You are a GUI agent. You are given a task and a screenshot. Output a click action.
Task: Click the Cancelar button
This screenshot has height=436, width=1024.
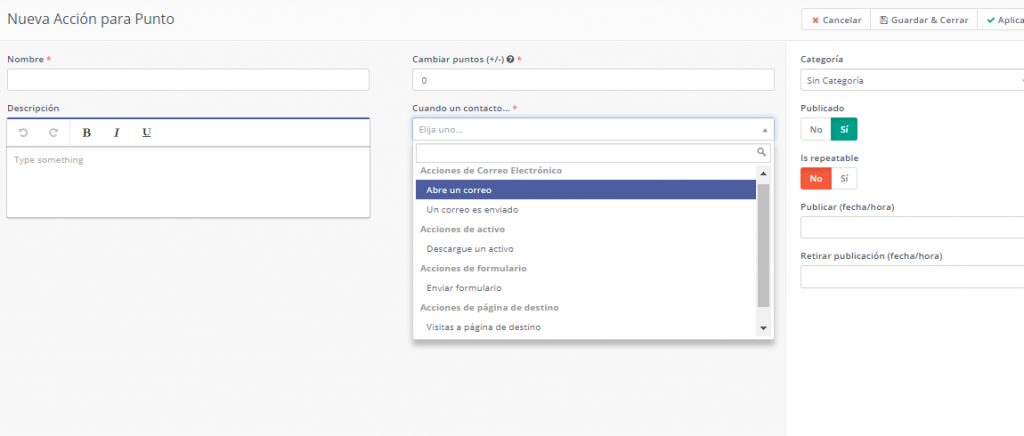[x=836, y=20]
